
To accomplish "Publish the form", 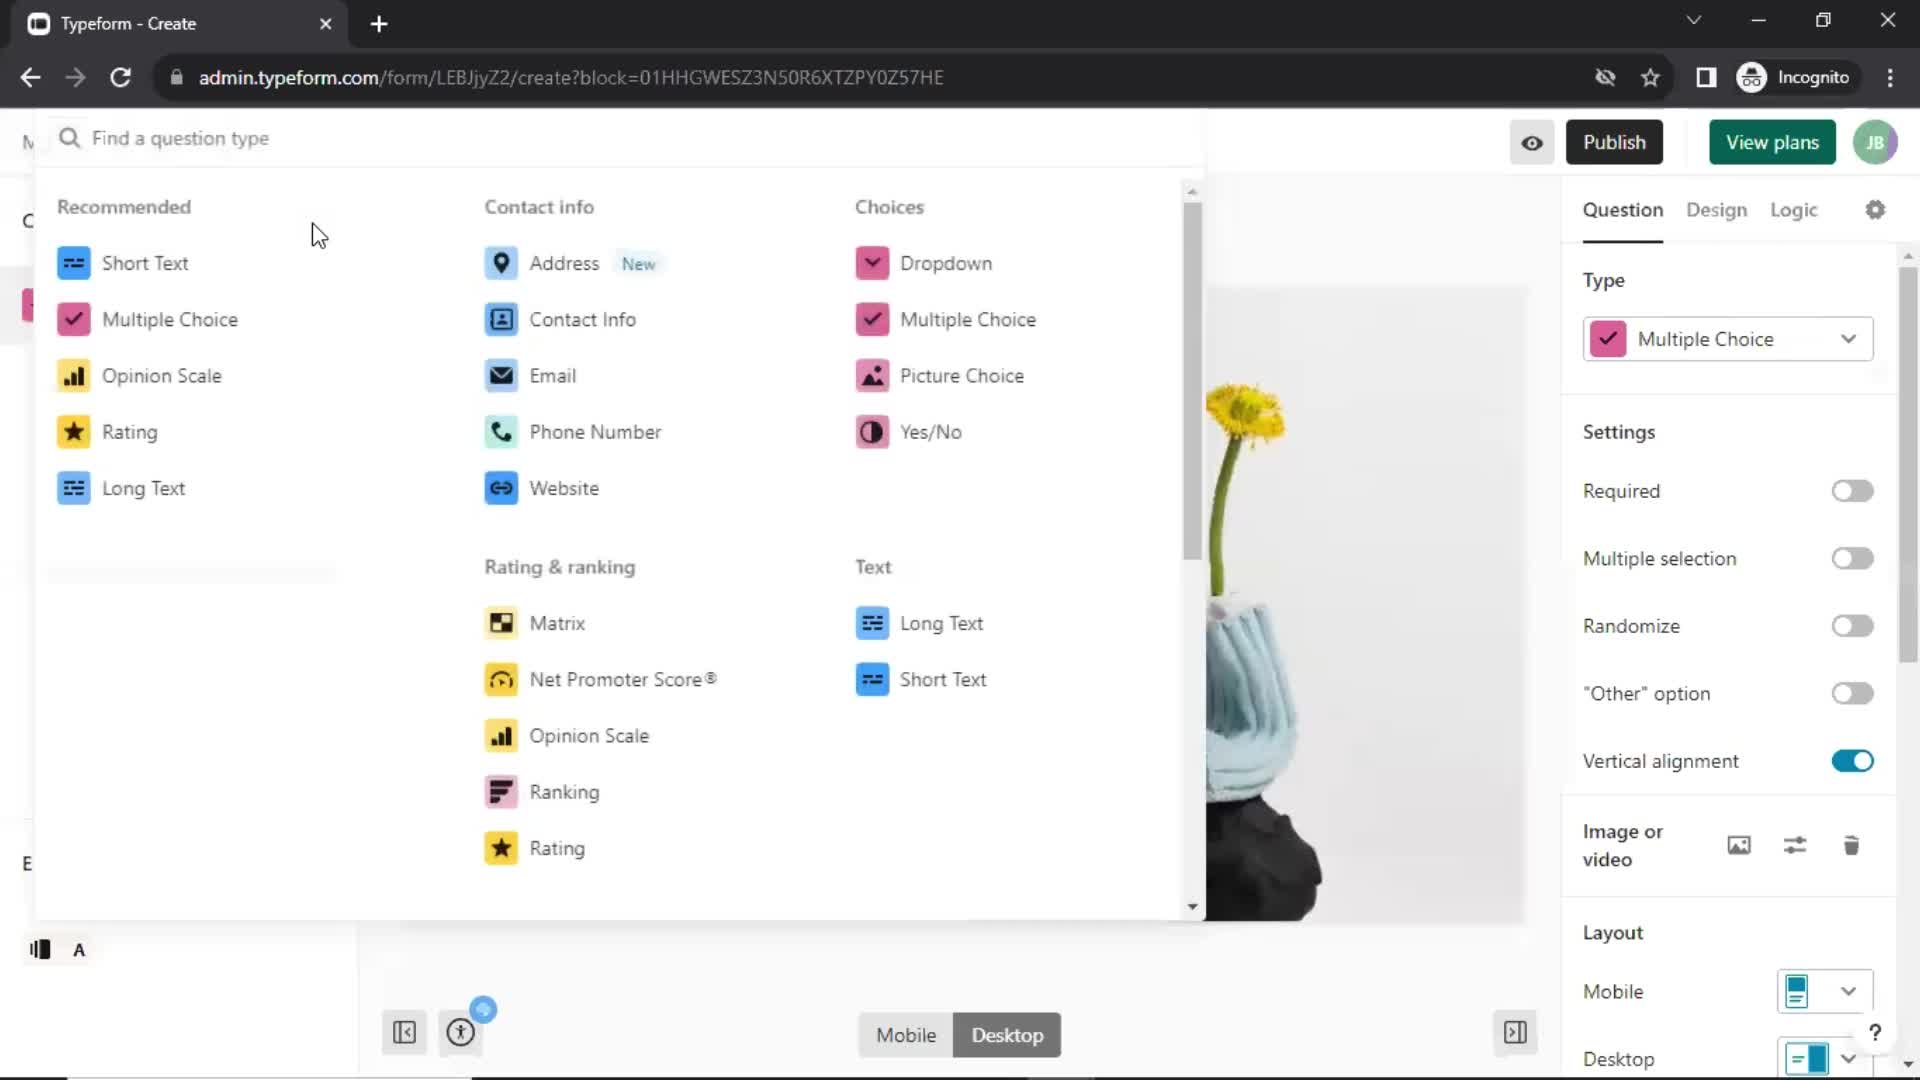I will point(1614,142).
